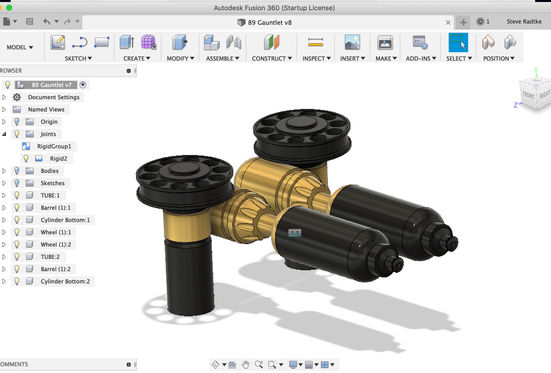551x373 pixels.
Task: Hide the TUBE:1 component lightbulb
Action: pos(17,195)
